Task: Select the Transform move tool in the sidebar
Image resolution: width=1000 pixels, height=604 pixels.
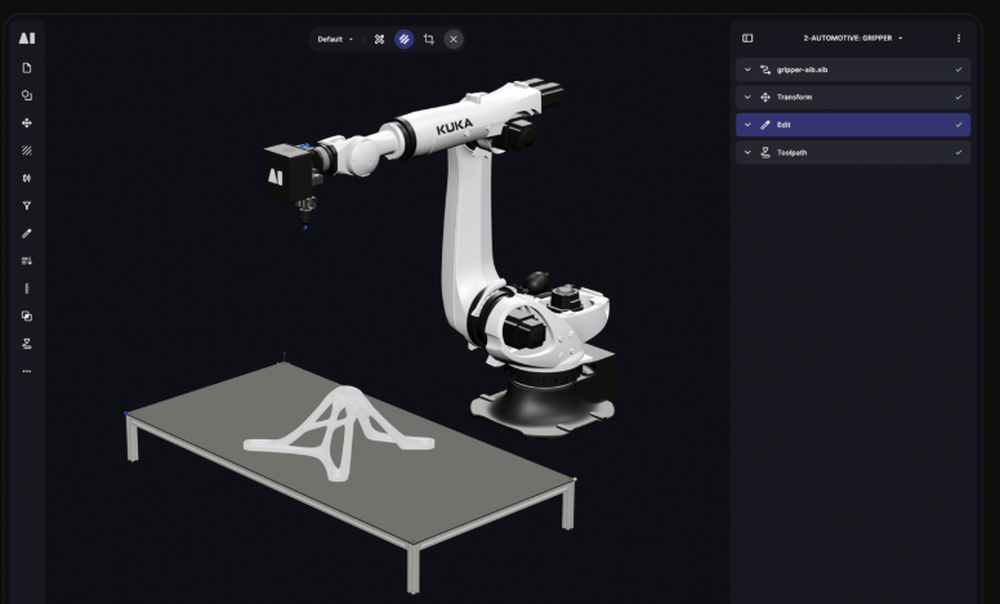Action: pyautogui.click(x=26, y=122)
